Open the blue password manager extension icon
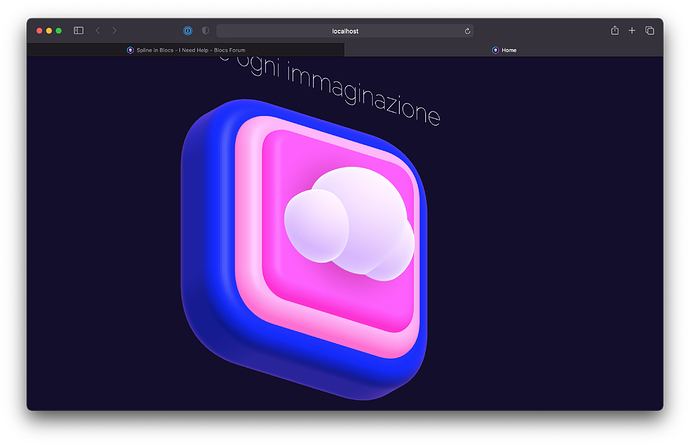690x446 pixels. 187,31
